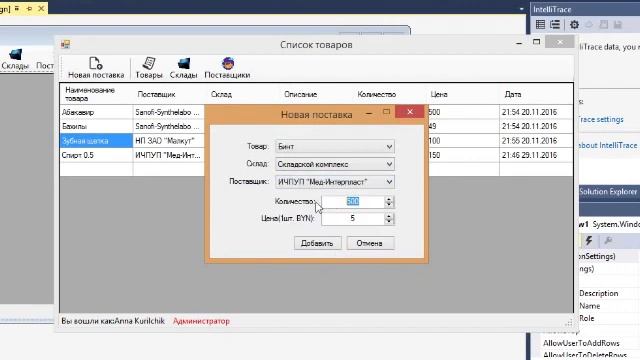Click IntelliTrace events list view icon
Viewport: 640px width, 360px height.
pos(540,24)
